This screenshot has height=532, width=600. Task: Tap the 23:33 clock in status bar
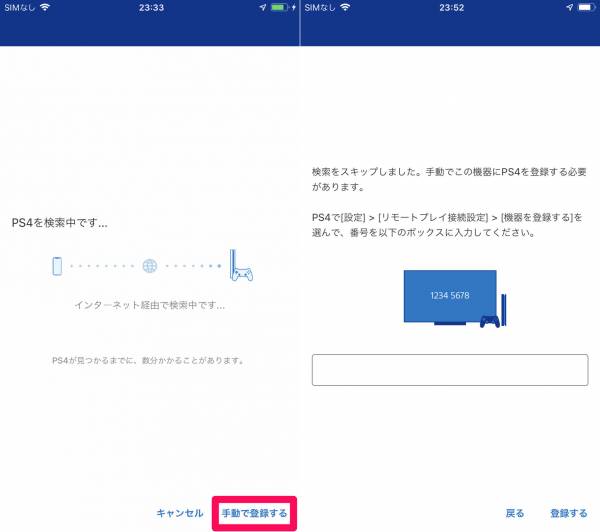point(152,8)
